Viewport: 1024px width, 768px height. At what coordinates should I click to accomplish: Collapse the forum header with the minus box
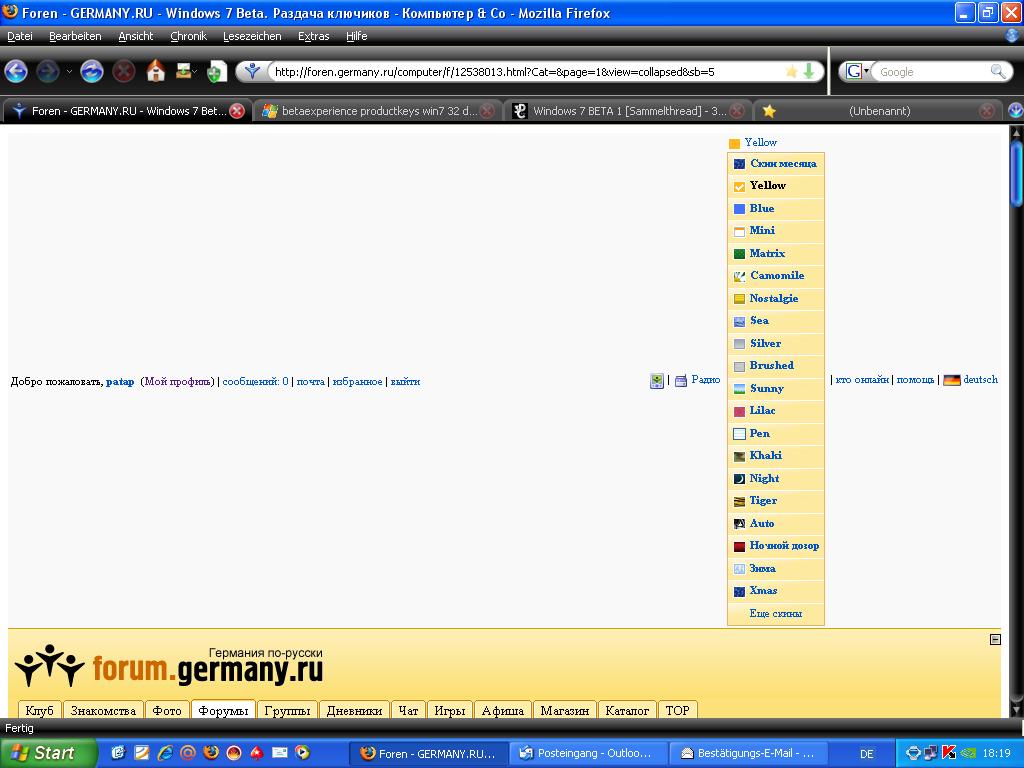[995, 640]
